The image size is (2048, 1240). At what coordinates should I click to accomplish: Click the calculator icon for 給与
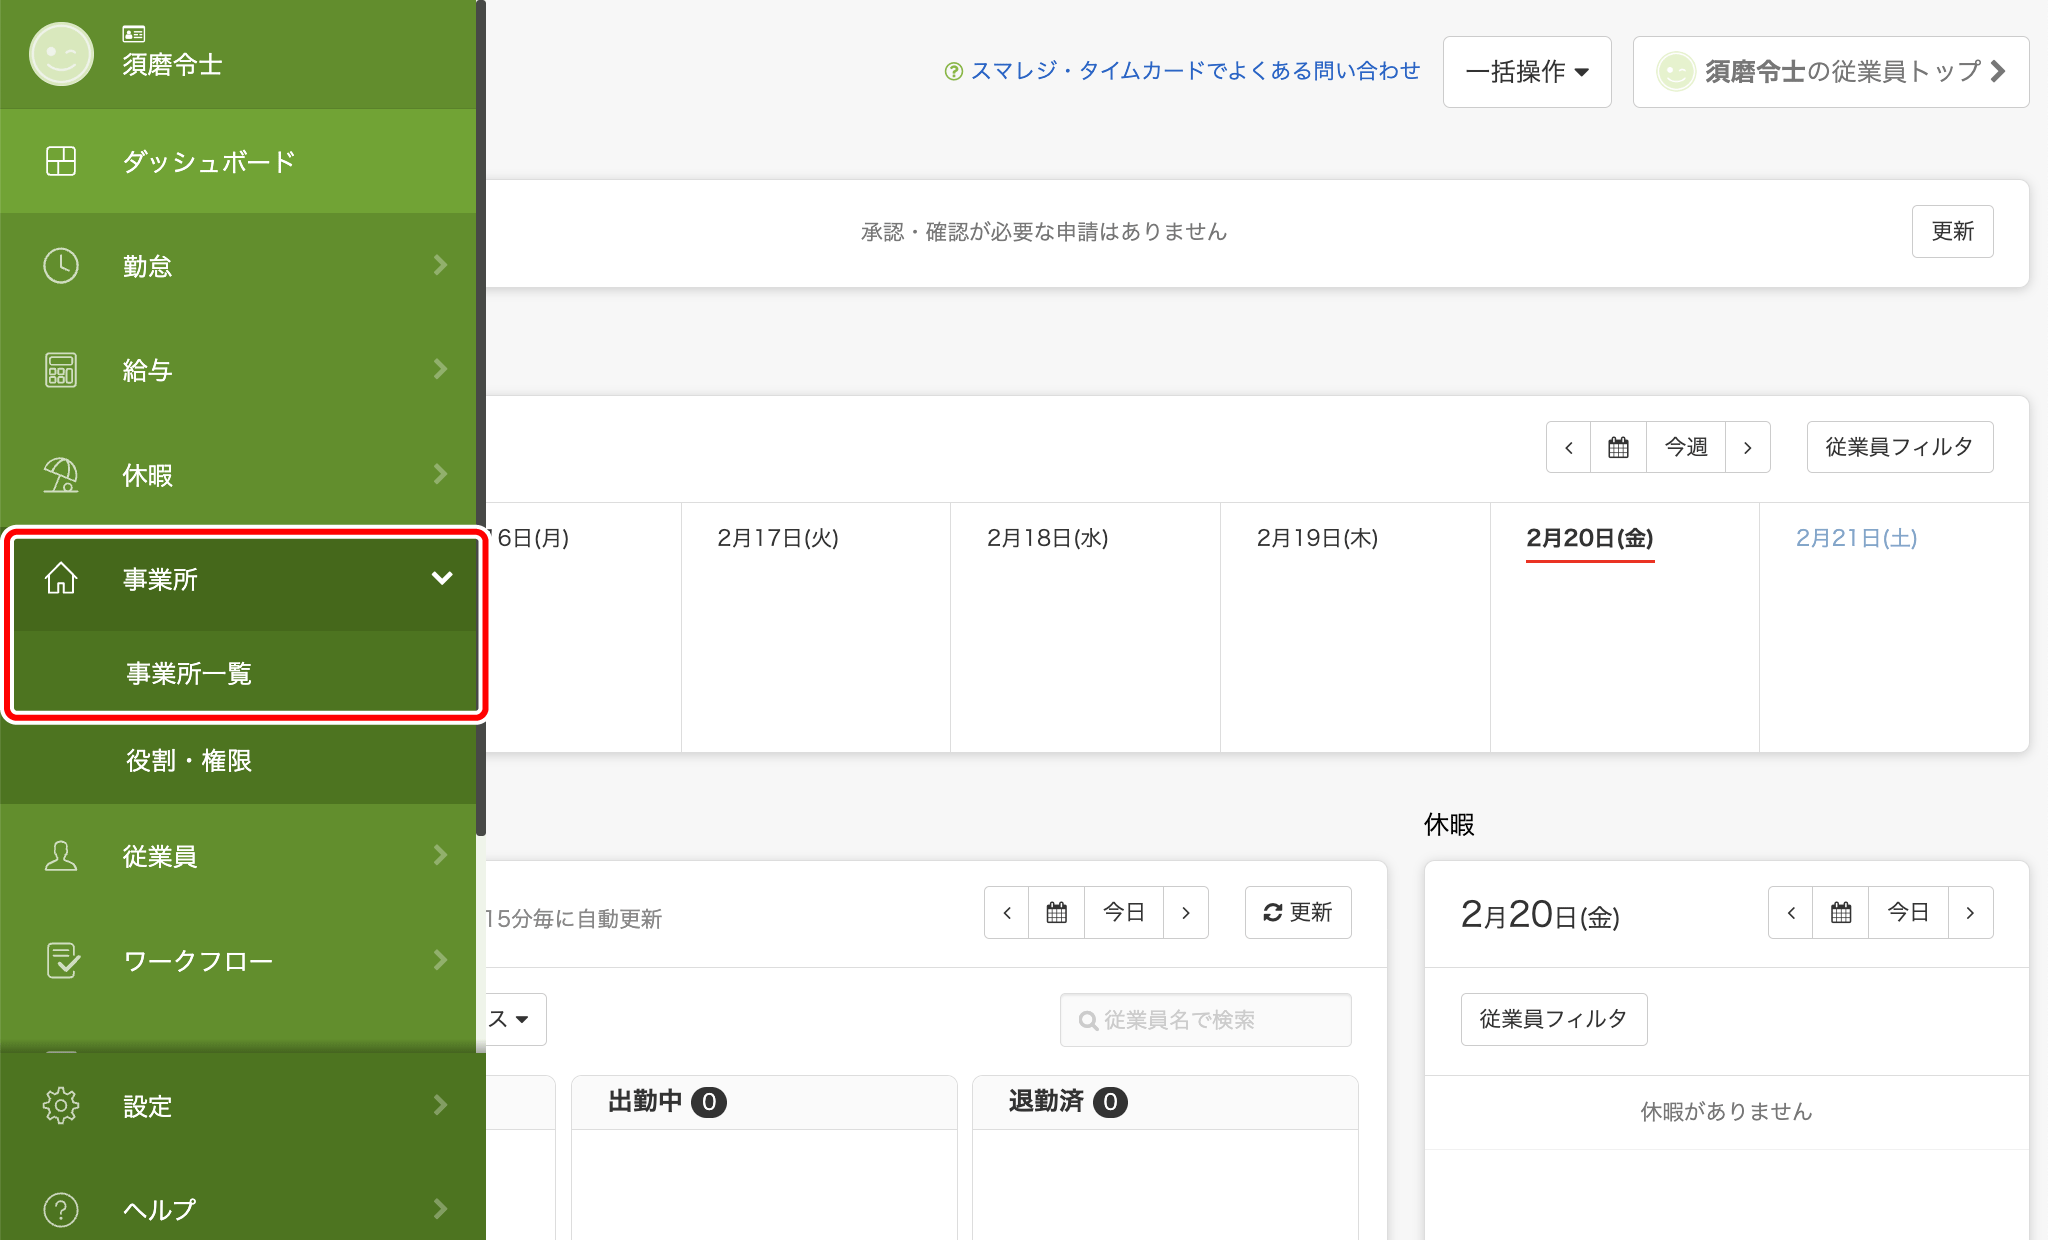pyautogui.click(x=61, y=370)
